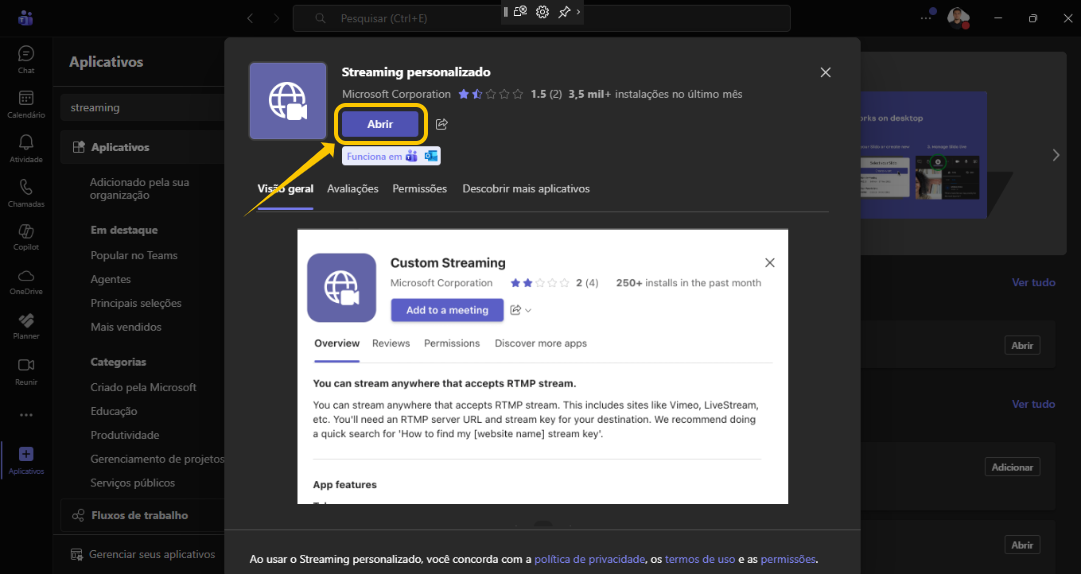Click Streaming personalizado app icon
1081x574 pixels.
287,101
